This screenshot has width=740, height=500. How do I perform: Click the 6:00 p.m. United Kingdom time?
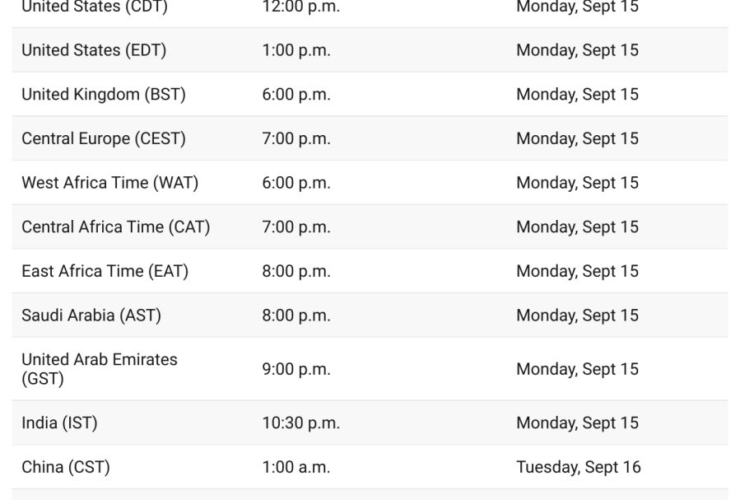coord(296,94)
